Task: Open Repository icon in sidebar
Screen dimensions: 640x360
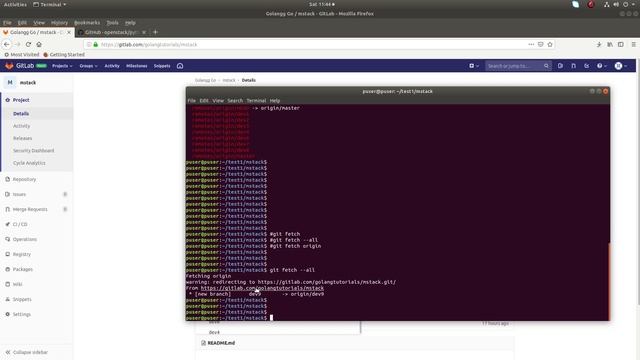Action: [7, 179]
